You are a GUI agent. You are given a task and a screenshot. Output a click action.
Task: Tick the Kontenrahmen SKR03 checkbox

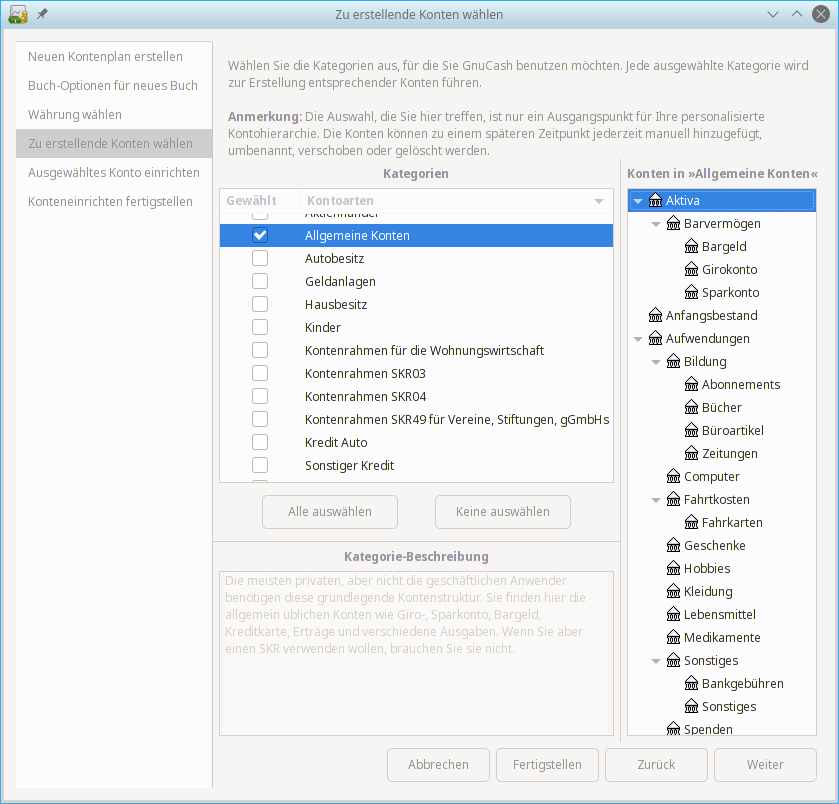coord(260,374)
